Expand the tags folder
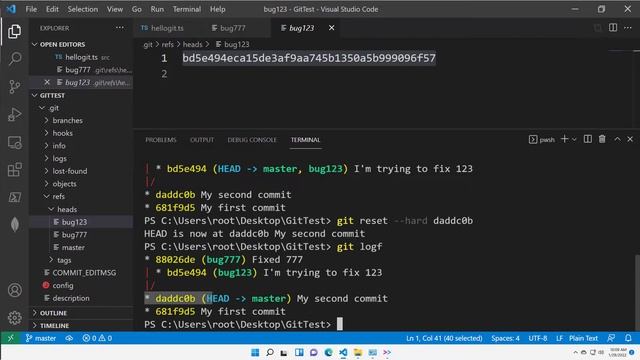The image size is (640, 360). tap(81, 260)
